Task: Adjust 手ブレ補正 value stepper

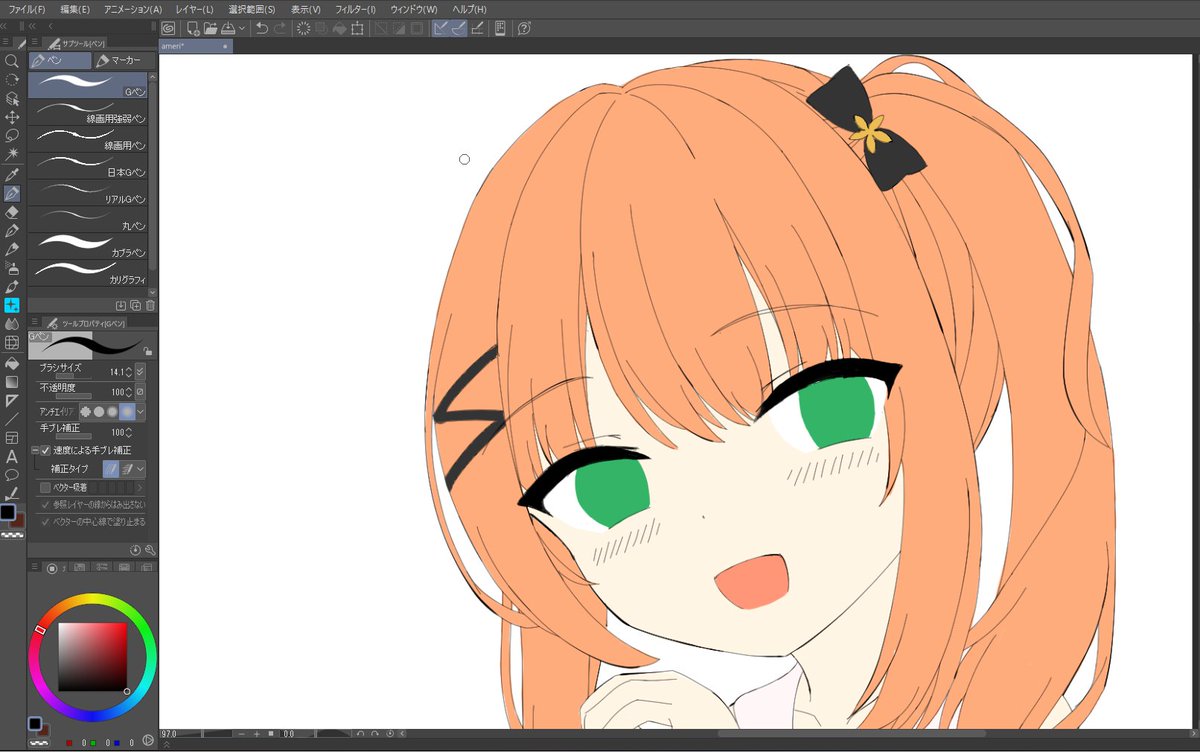Action: click(x=128, y=432)
